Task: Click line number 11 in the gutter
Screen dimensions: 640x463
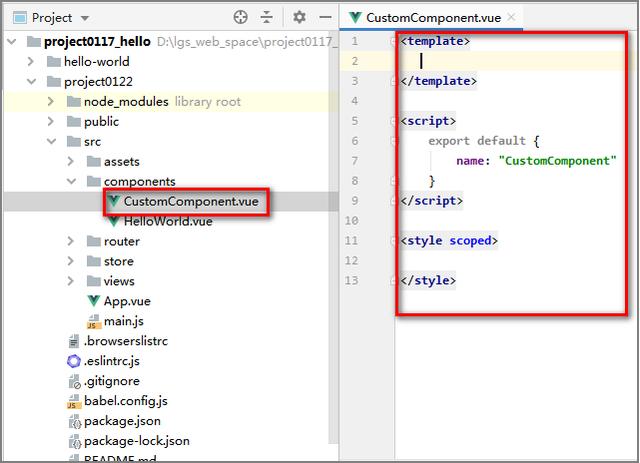Action: 351,241
